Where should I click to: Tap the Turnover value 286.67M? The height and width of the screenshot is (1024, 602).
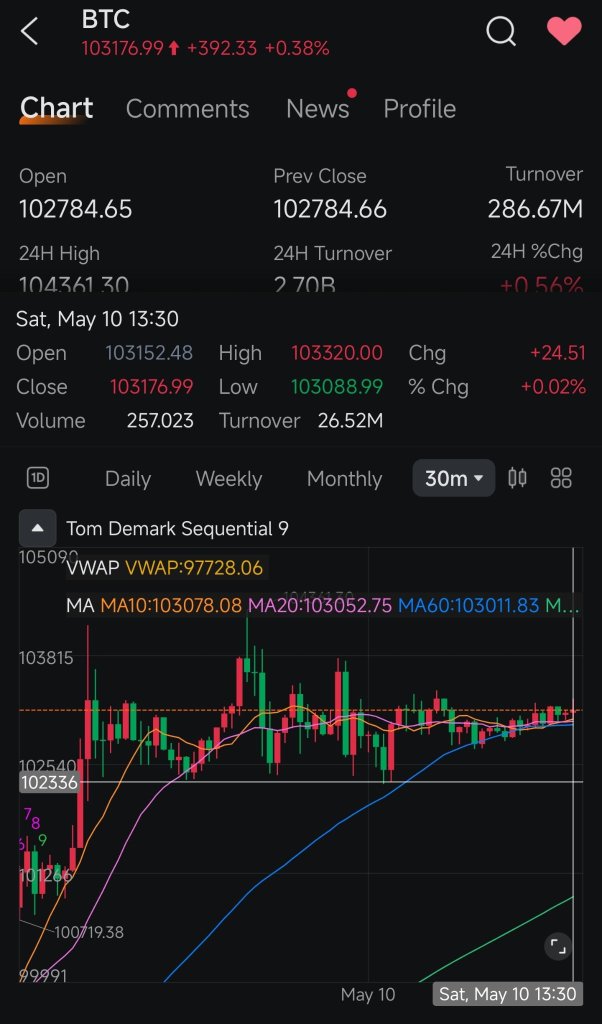[535, 209]
